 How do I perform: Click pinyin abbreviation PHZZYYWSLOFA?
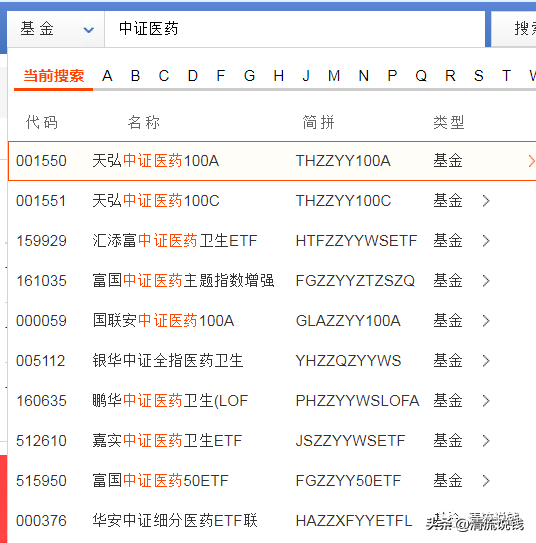point(358,401)
